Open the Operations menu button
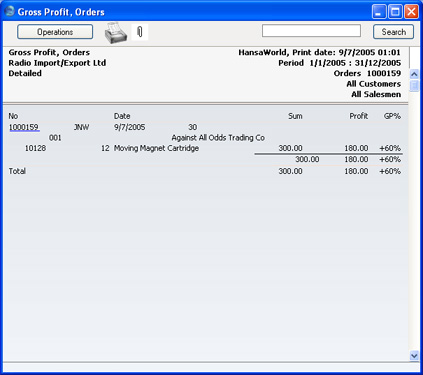 click(55, 32)
